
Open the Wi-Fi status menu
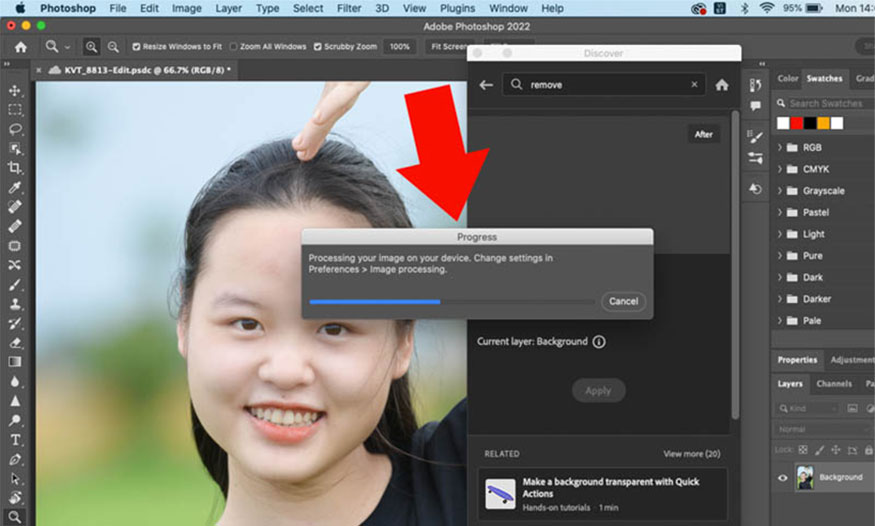click(767, 8)
